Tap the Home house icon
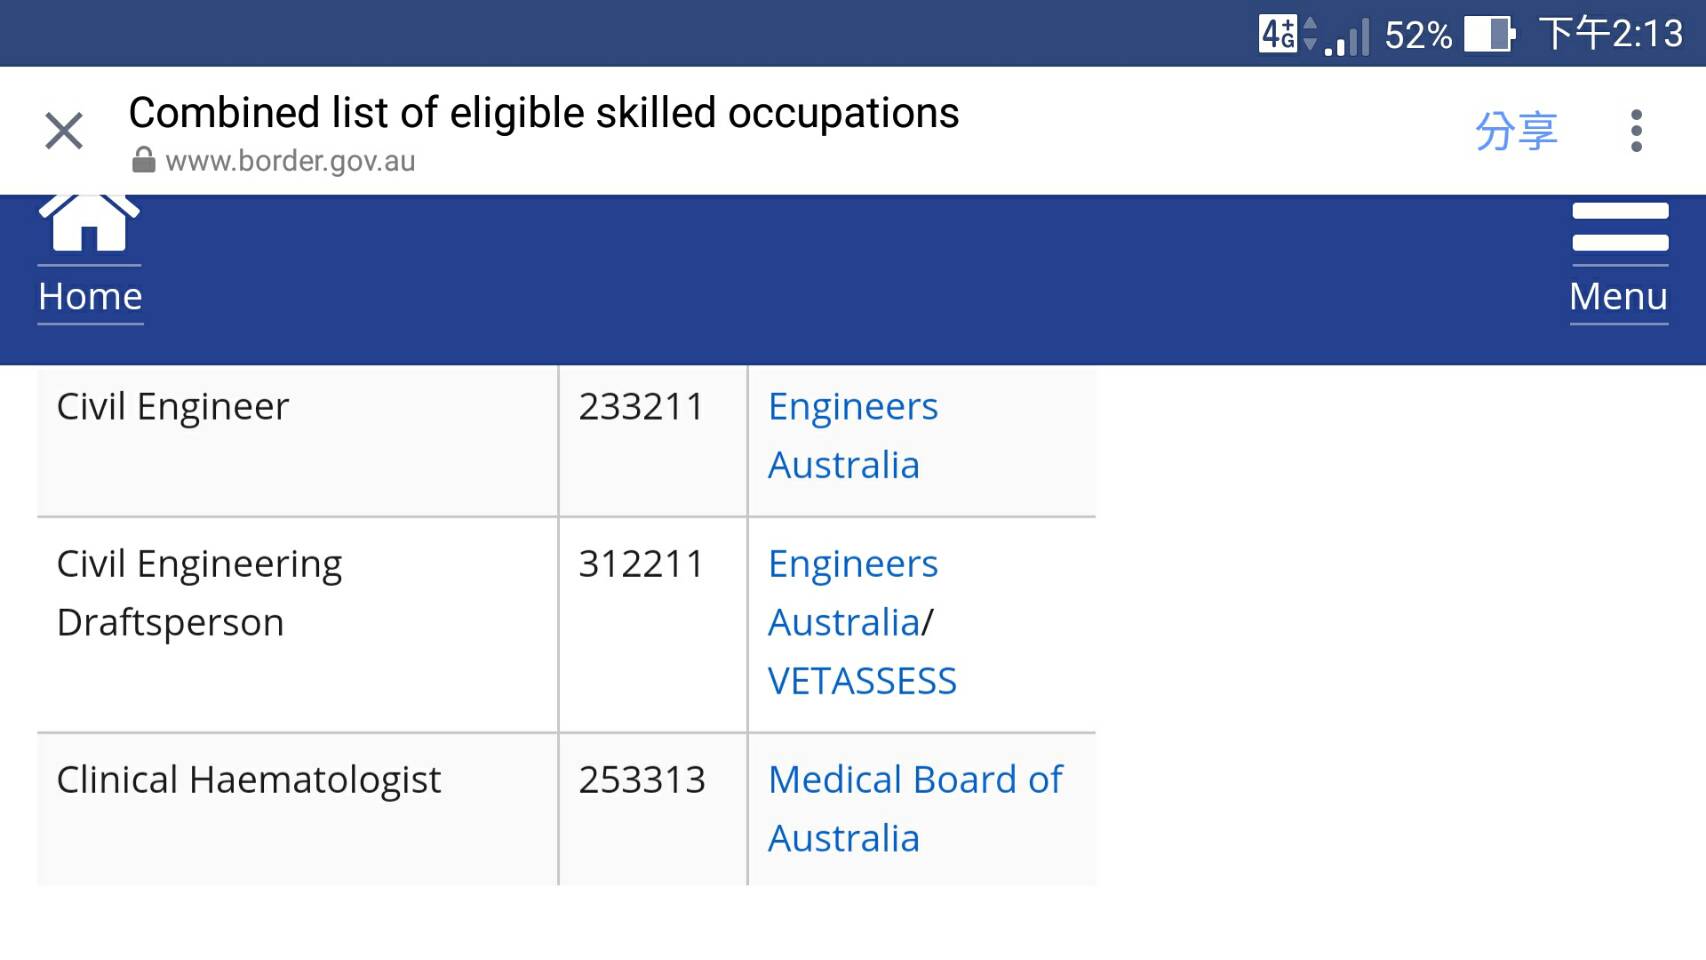 click(x=89, y=222)
